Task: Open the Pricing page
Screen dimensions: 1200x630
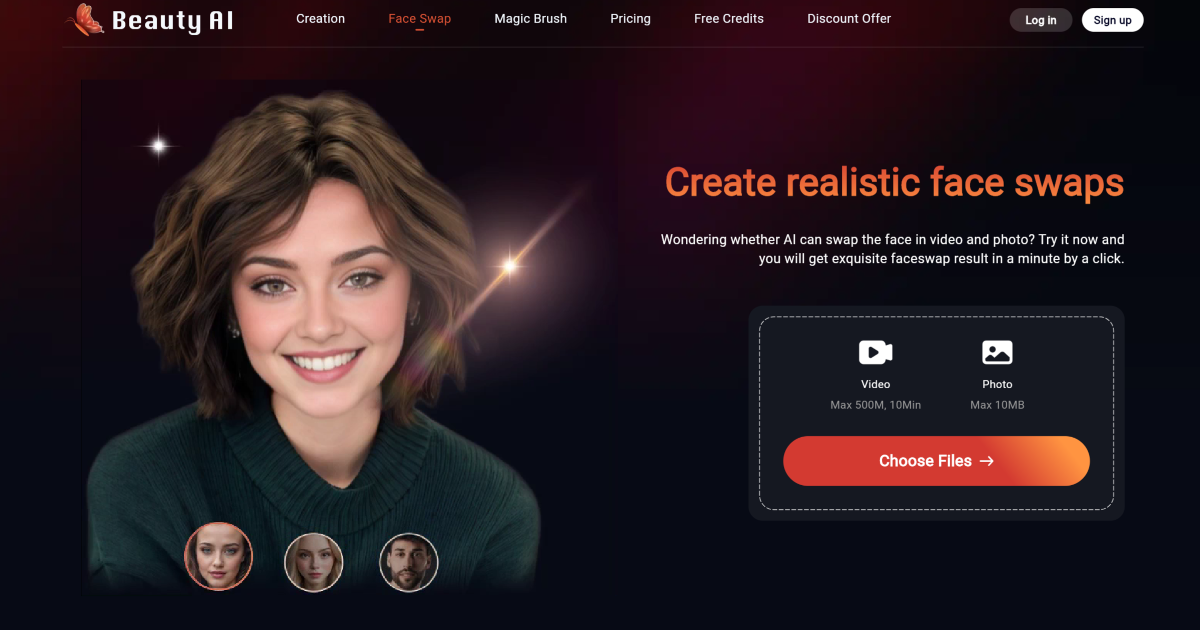Action: coord(630,19)
